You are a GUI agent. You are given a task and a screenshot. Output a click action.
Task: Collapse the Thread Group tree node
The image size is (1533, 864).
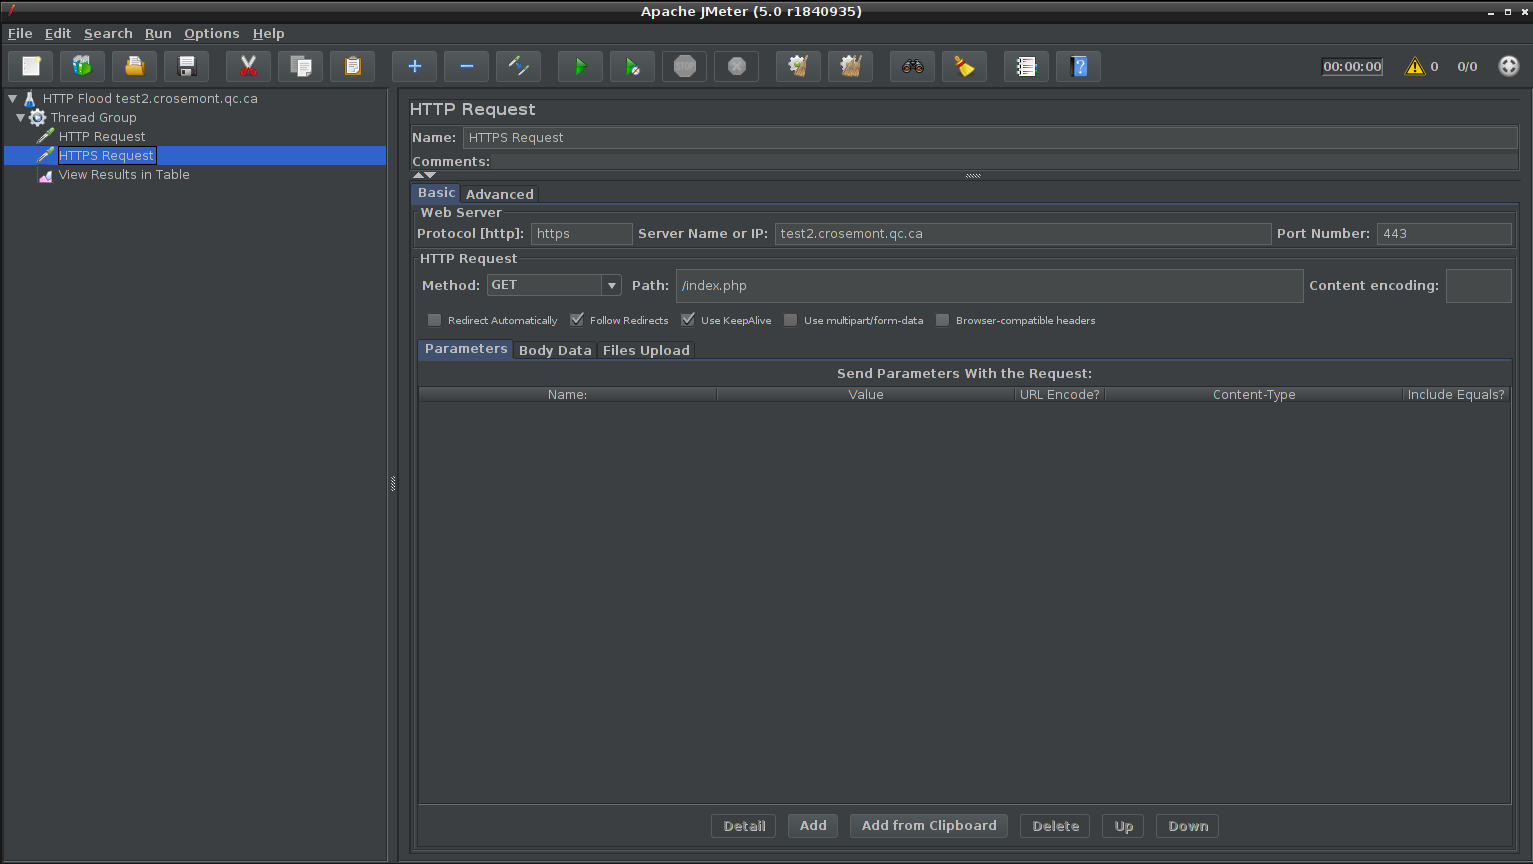pos(20,118)
